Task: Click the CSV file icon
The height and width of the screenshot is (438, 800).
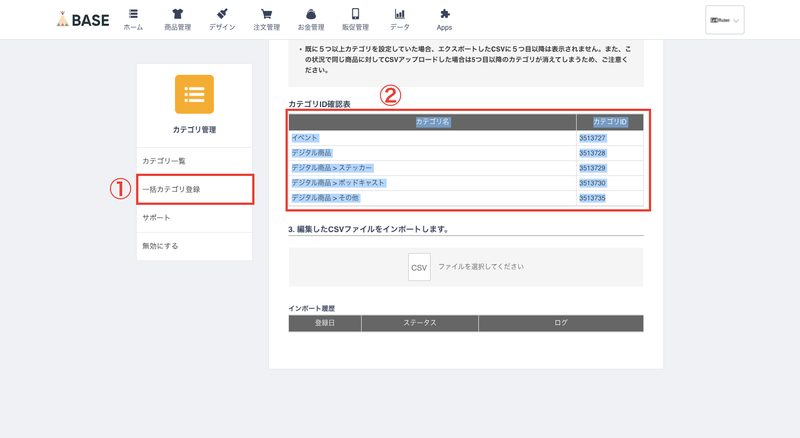Action: pyautogui.click(x=419, y=267)
